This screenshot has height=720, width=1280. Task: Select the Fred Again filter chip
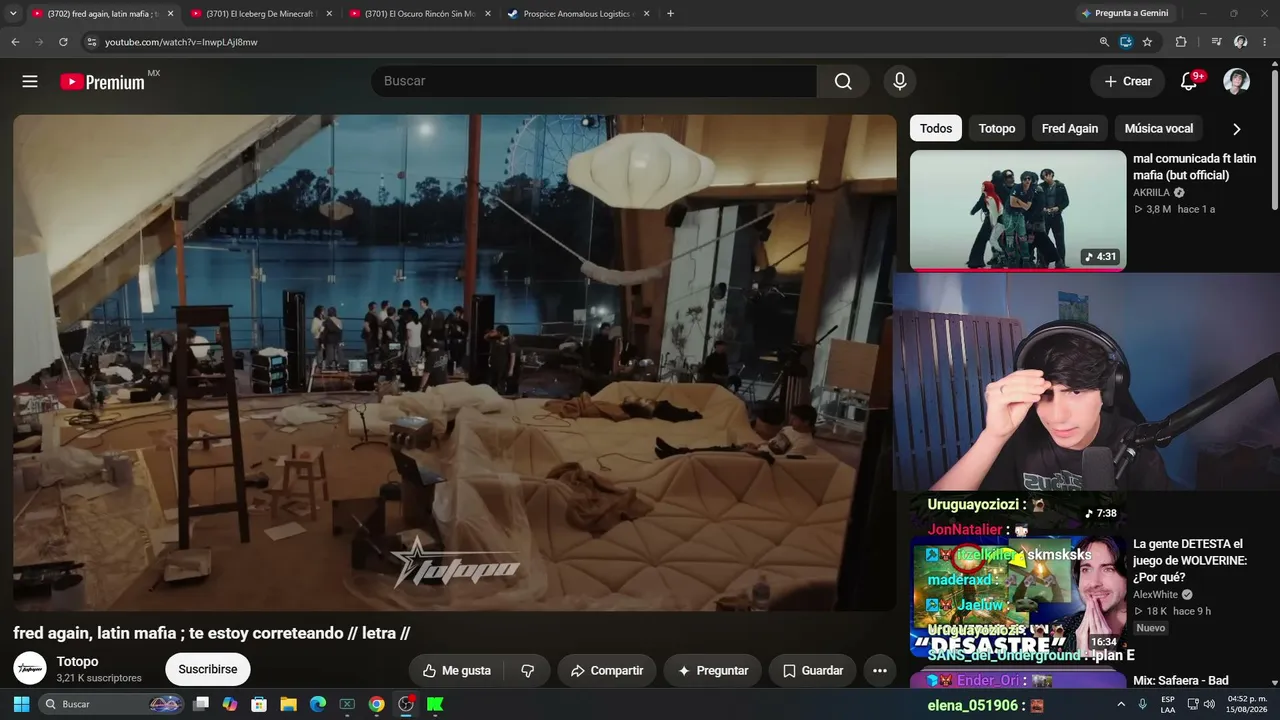pos(1070,129)
